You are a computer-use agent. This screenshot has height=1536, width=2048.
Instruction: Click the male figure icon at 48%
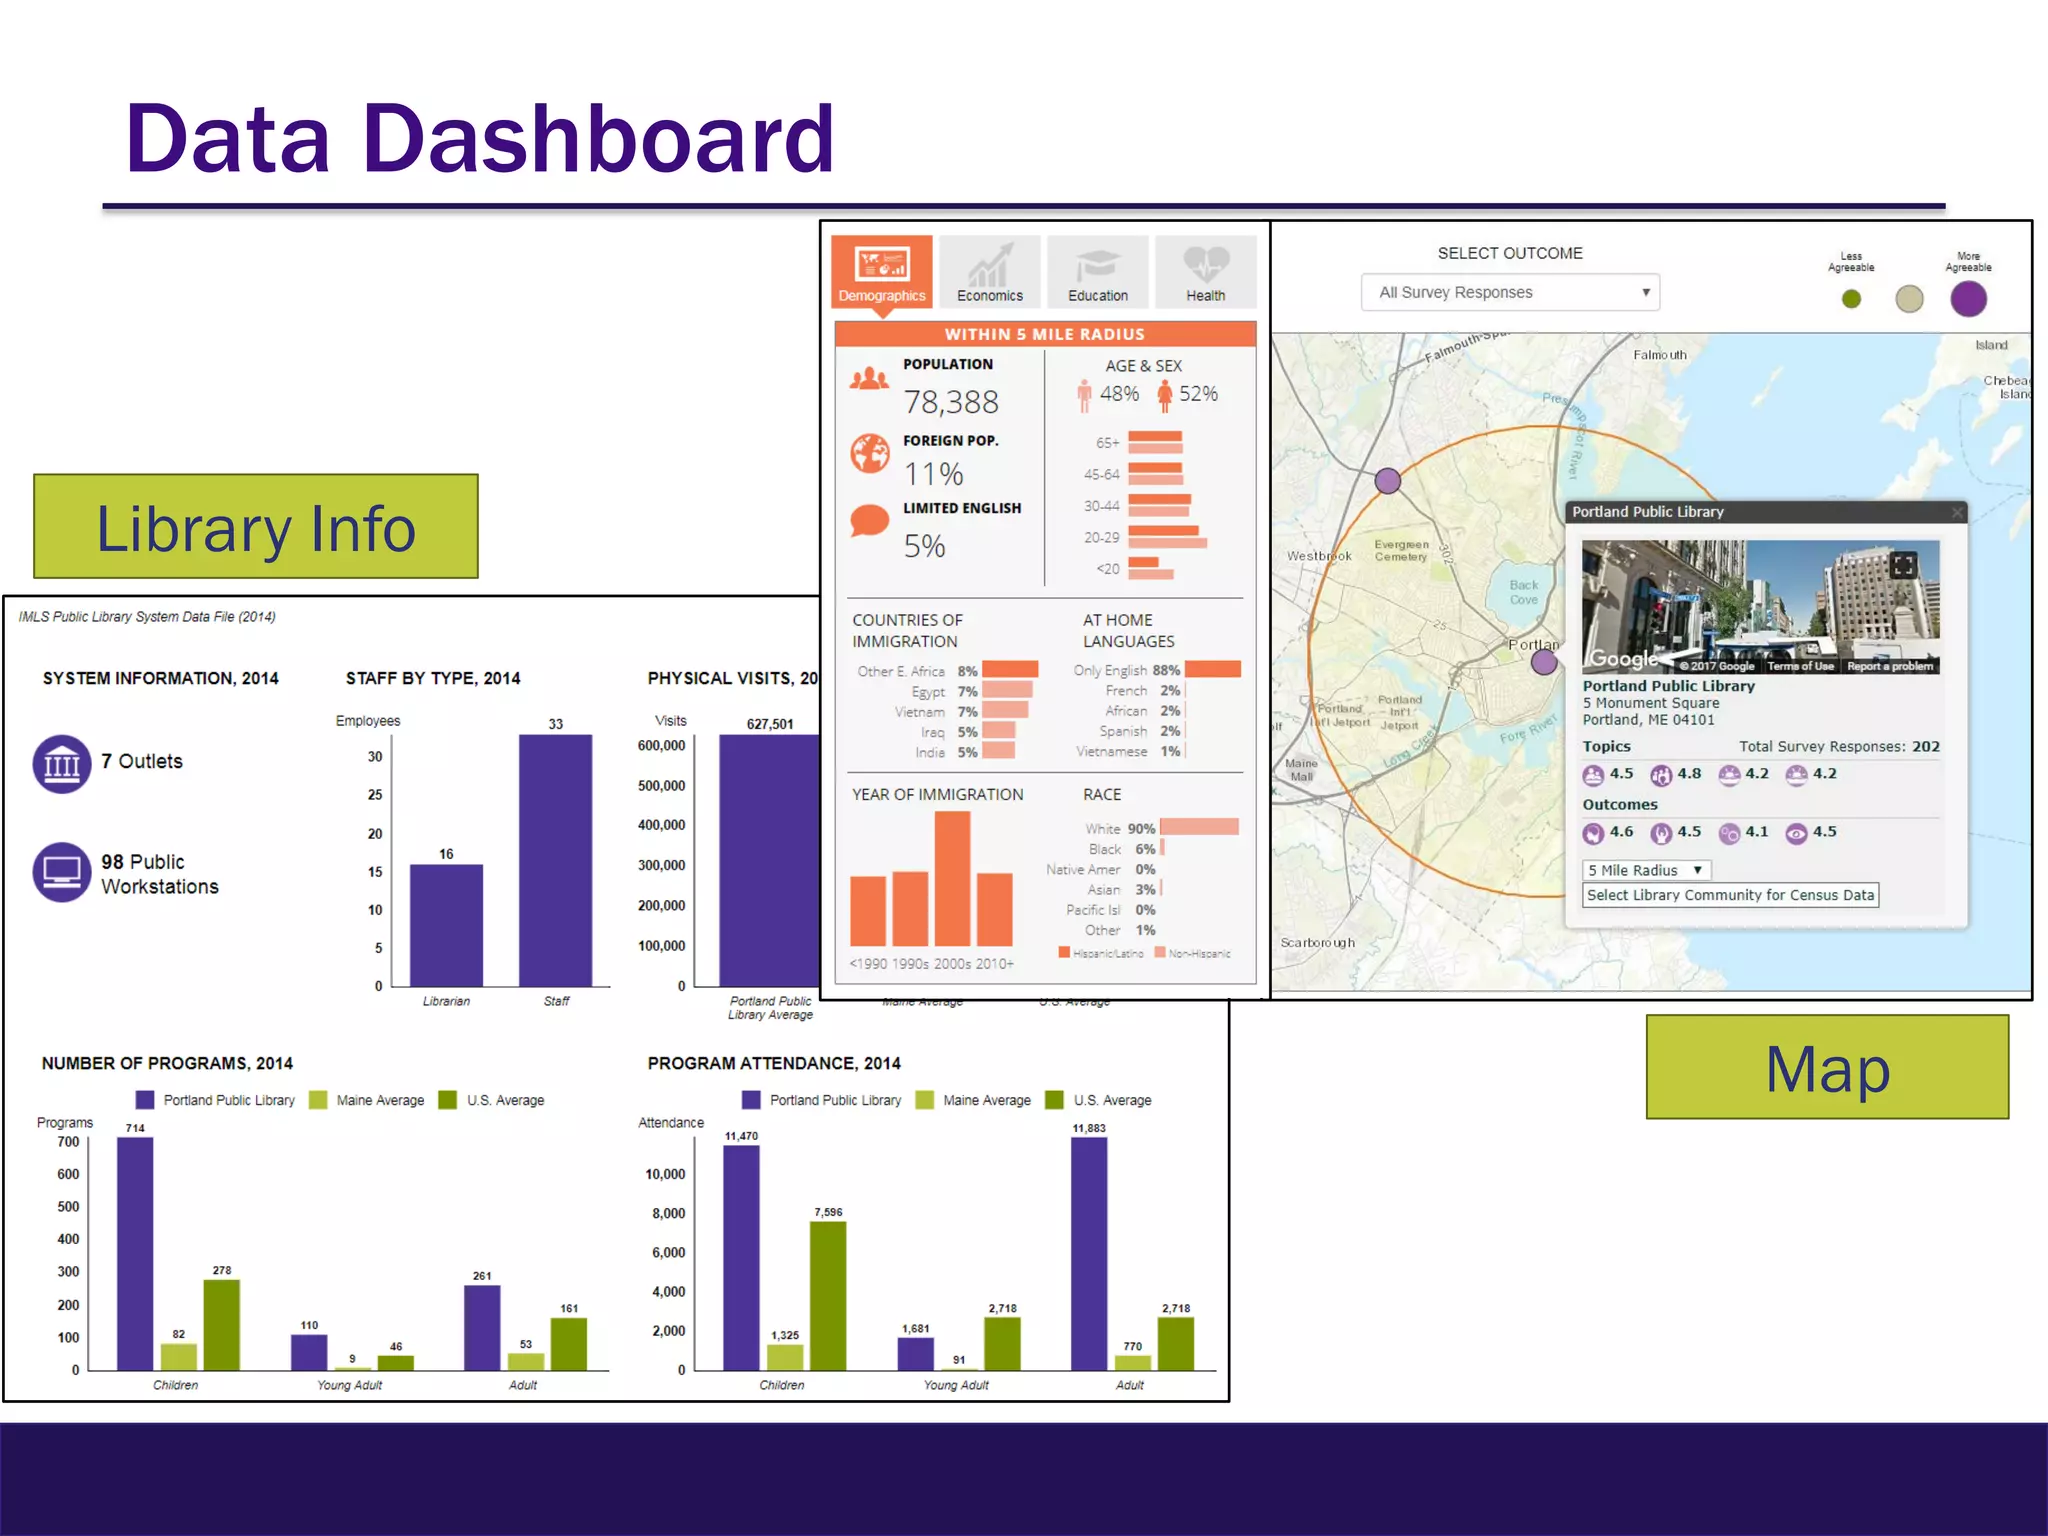click(1084, 396)
